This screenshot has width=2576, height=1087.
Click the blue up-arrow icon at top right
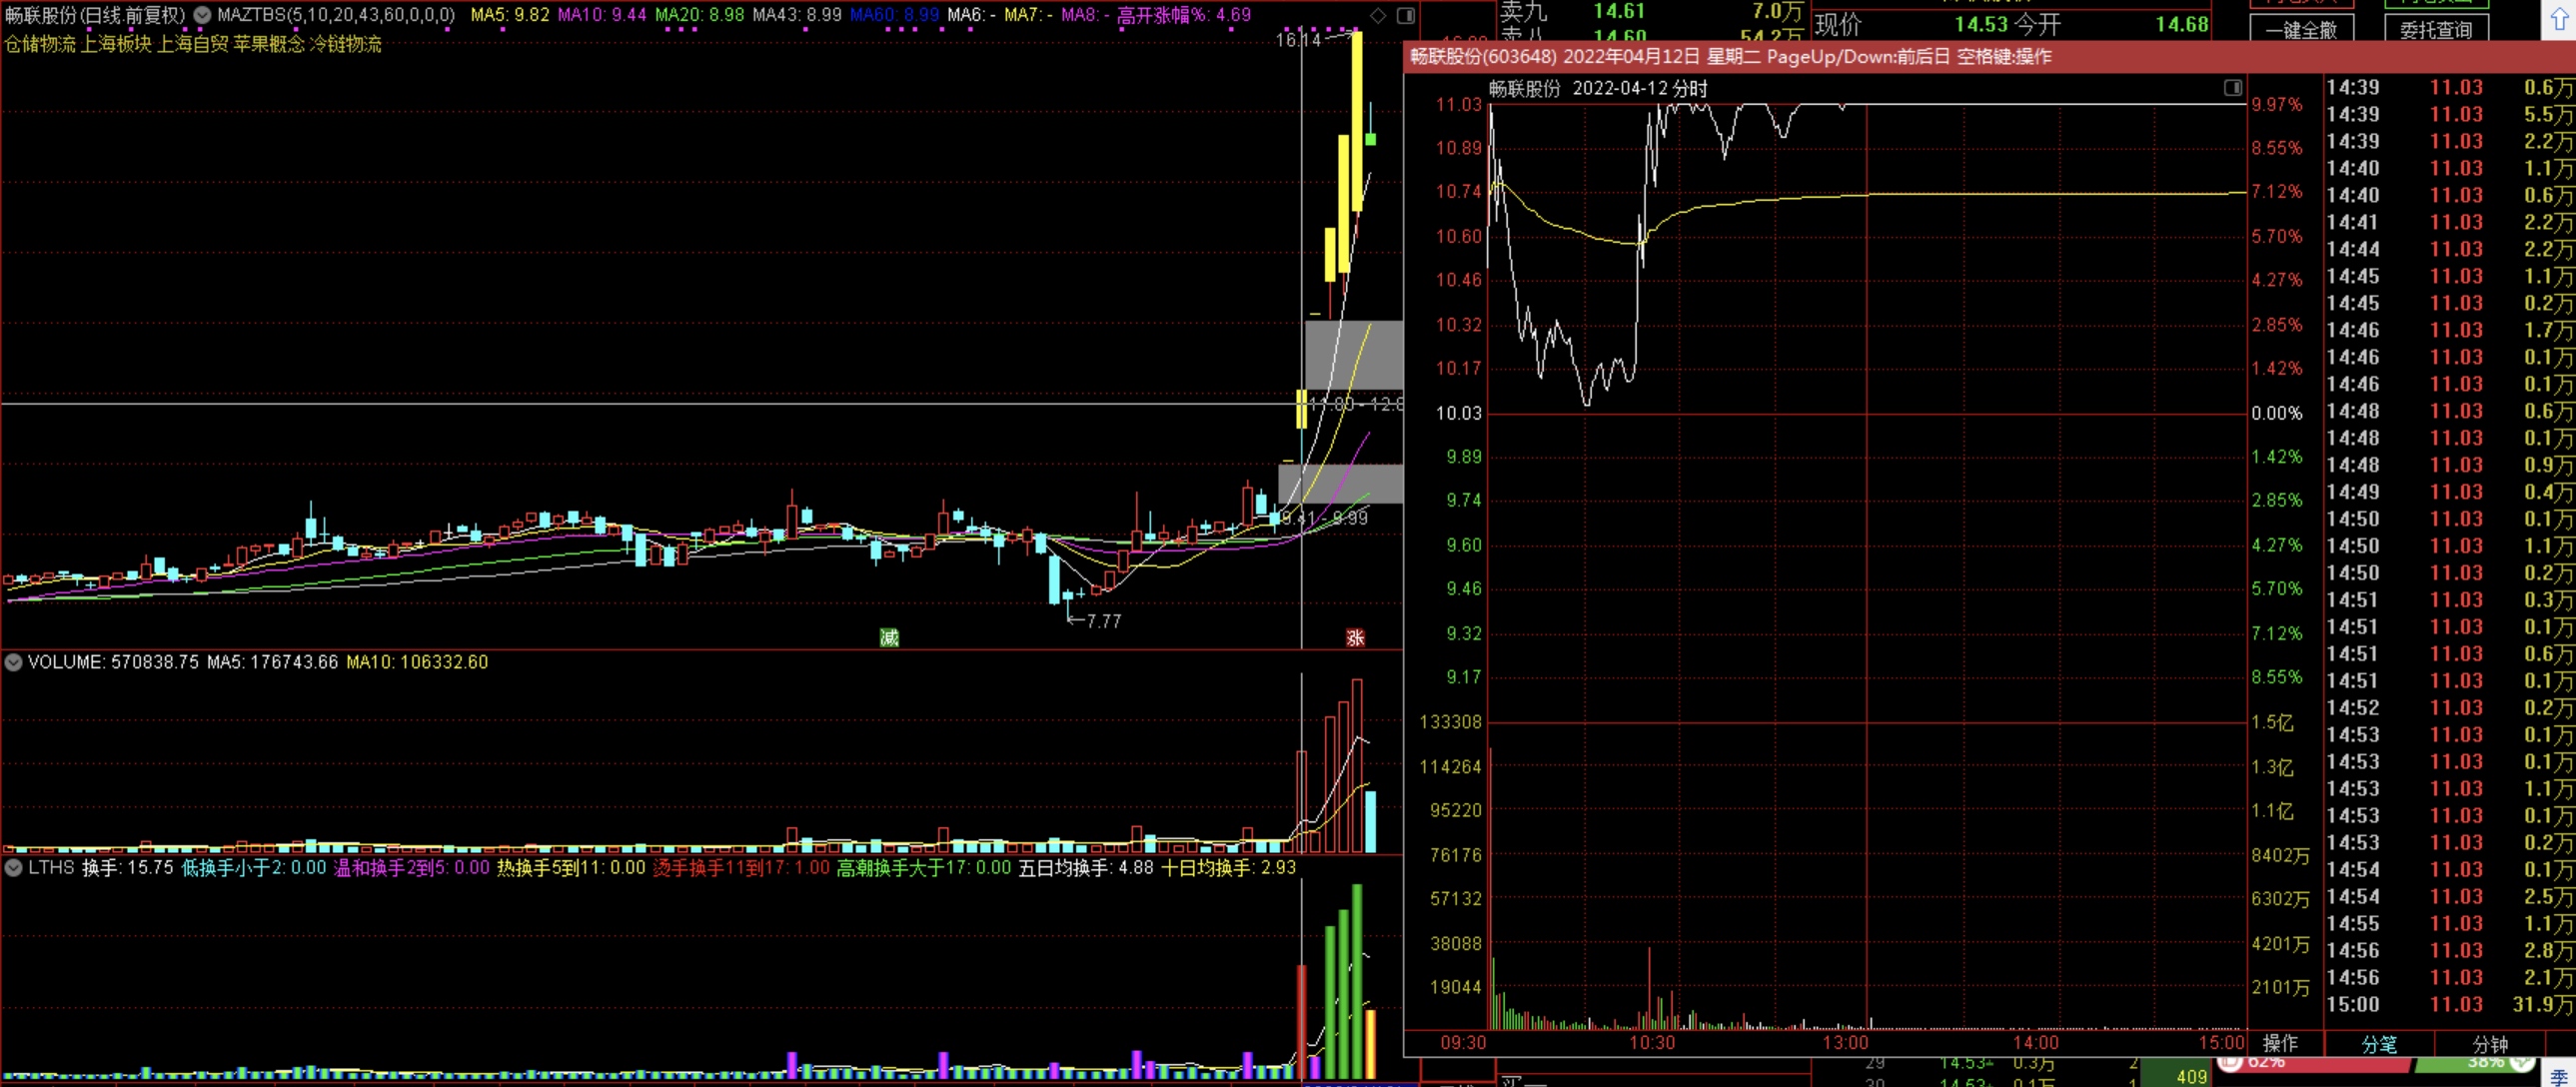click(2559, 20)
